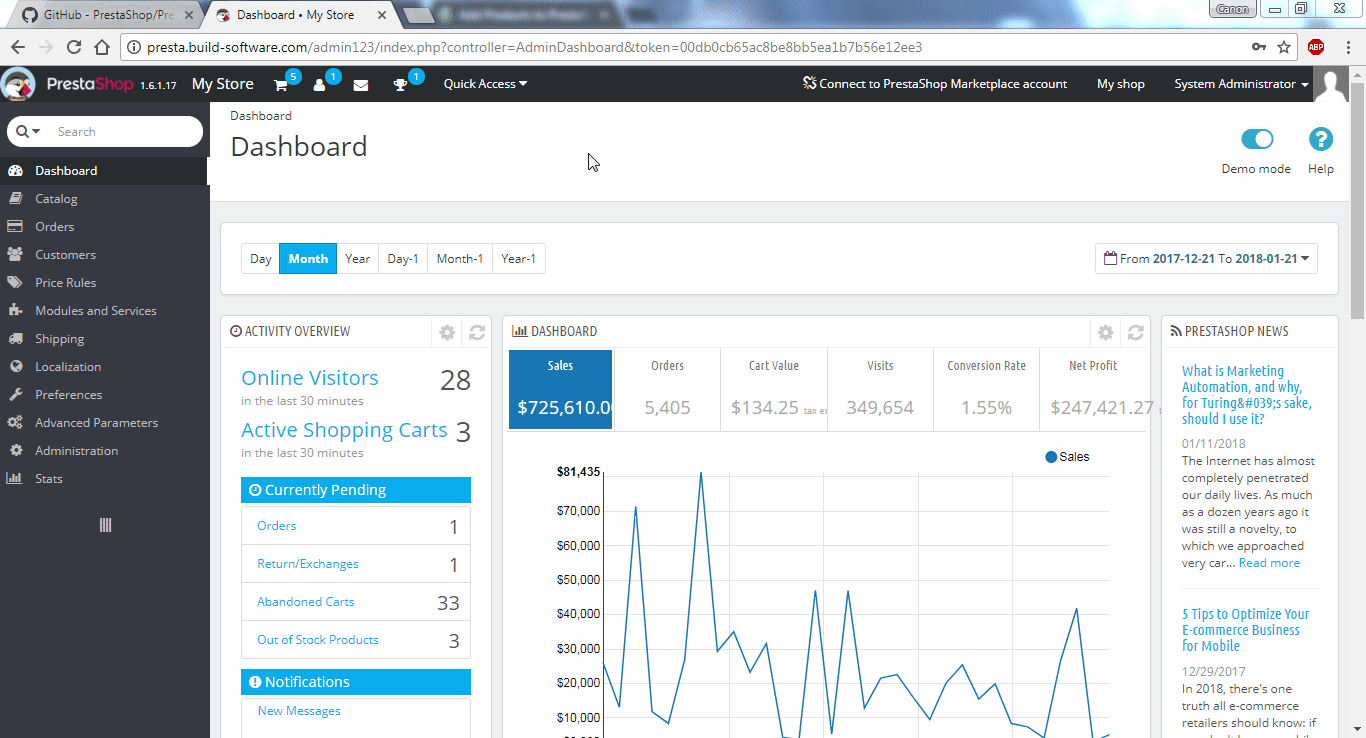Screen dimensions: 1366x738
Task: Select Dashboard in sidebar
Action: coord(104,171)
